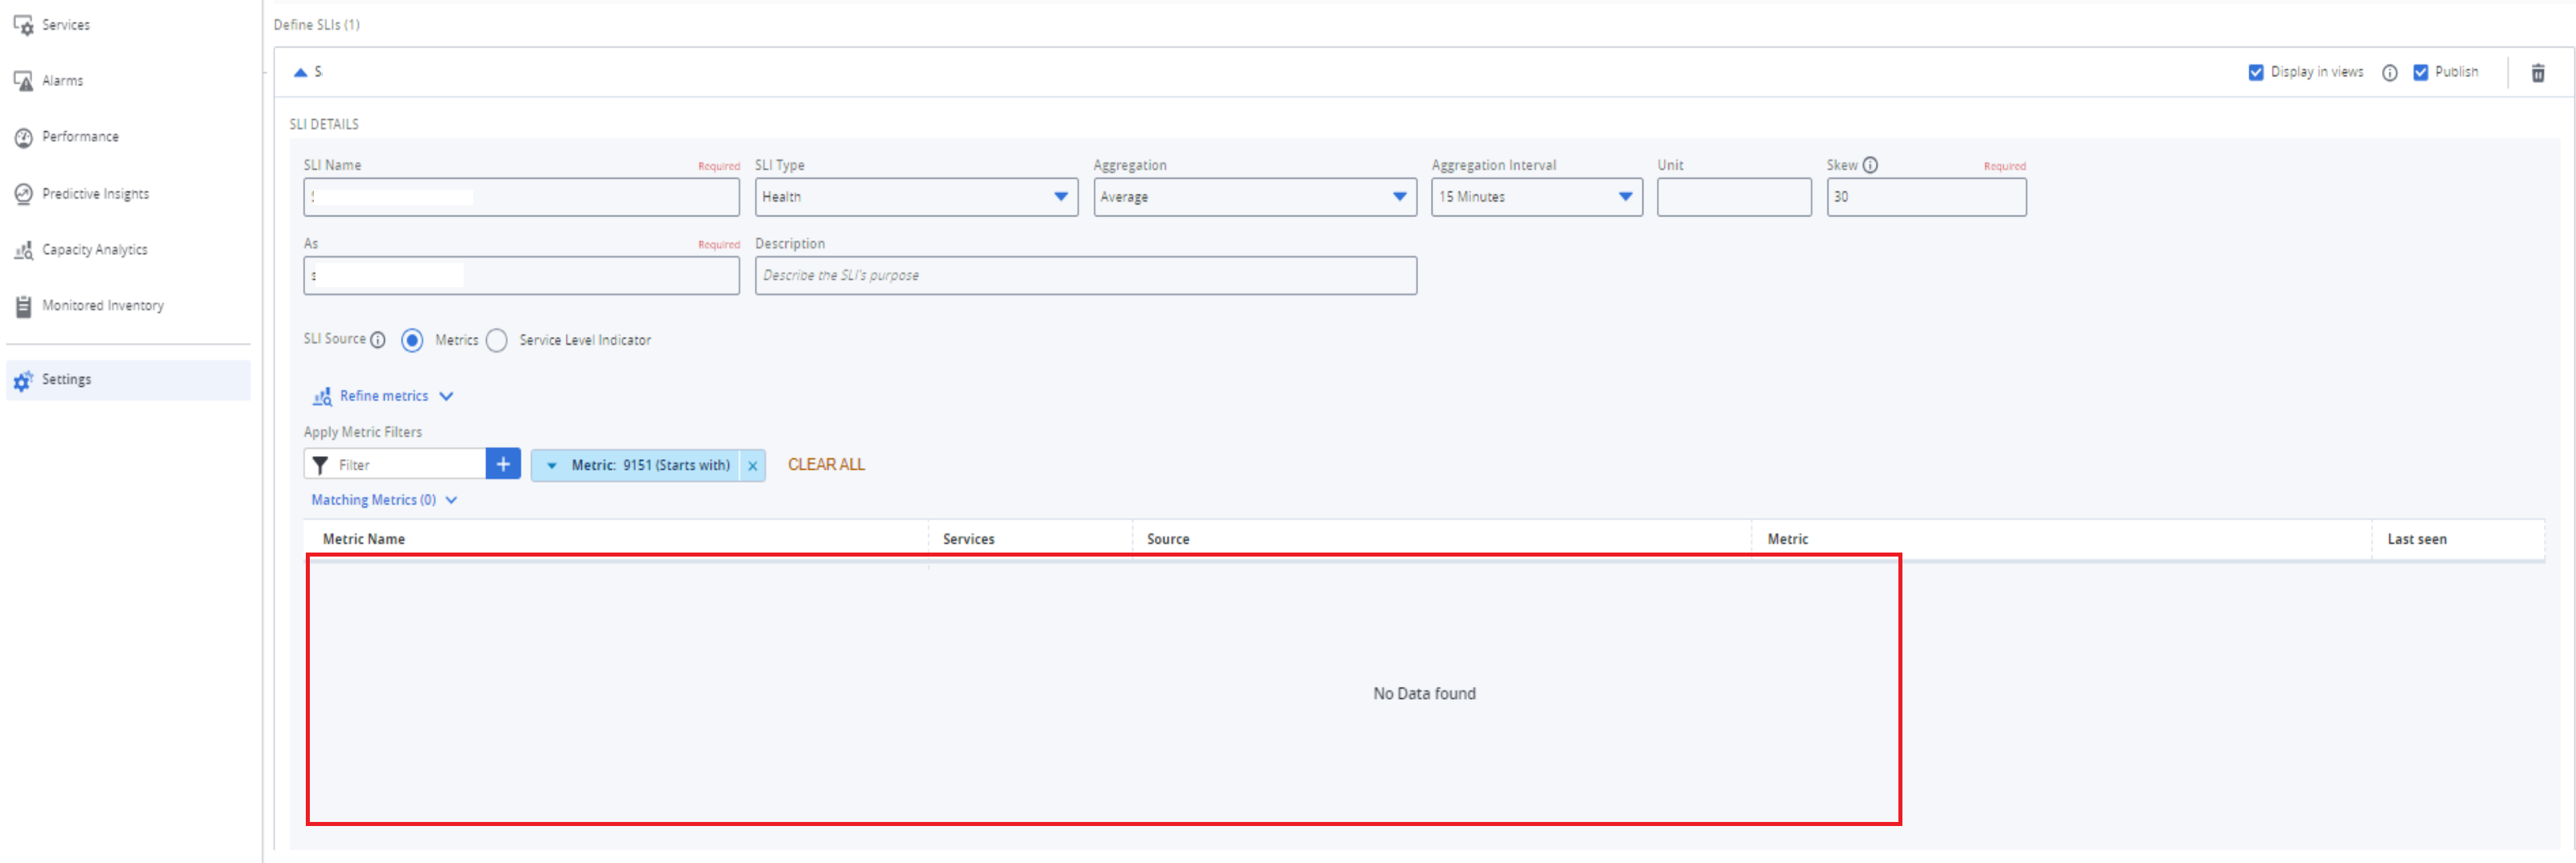Open Monitored Inventory in the sidebar
This screenshot has height=863, width=2576.
click(102, 306)
